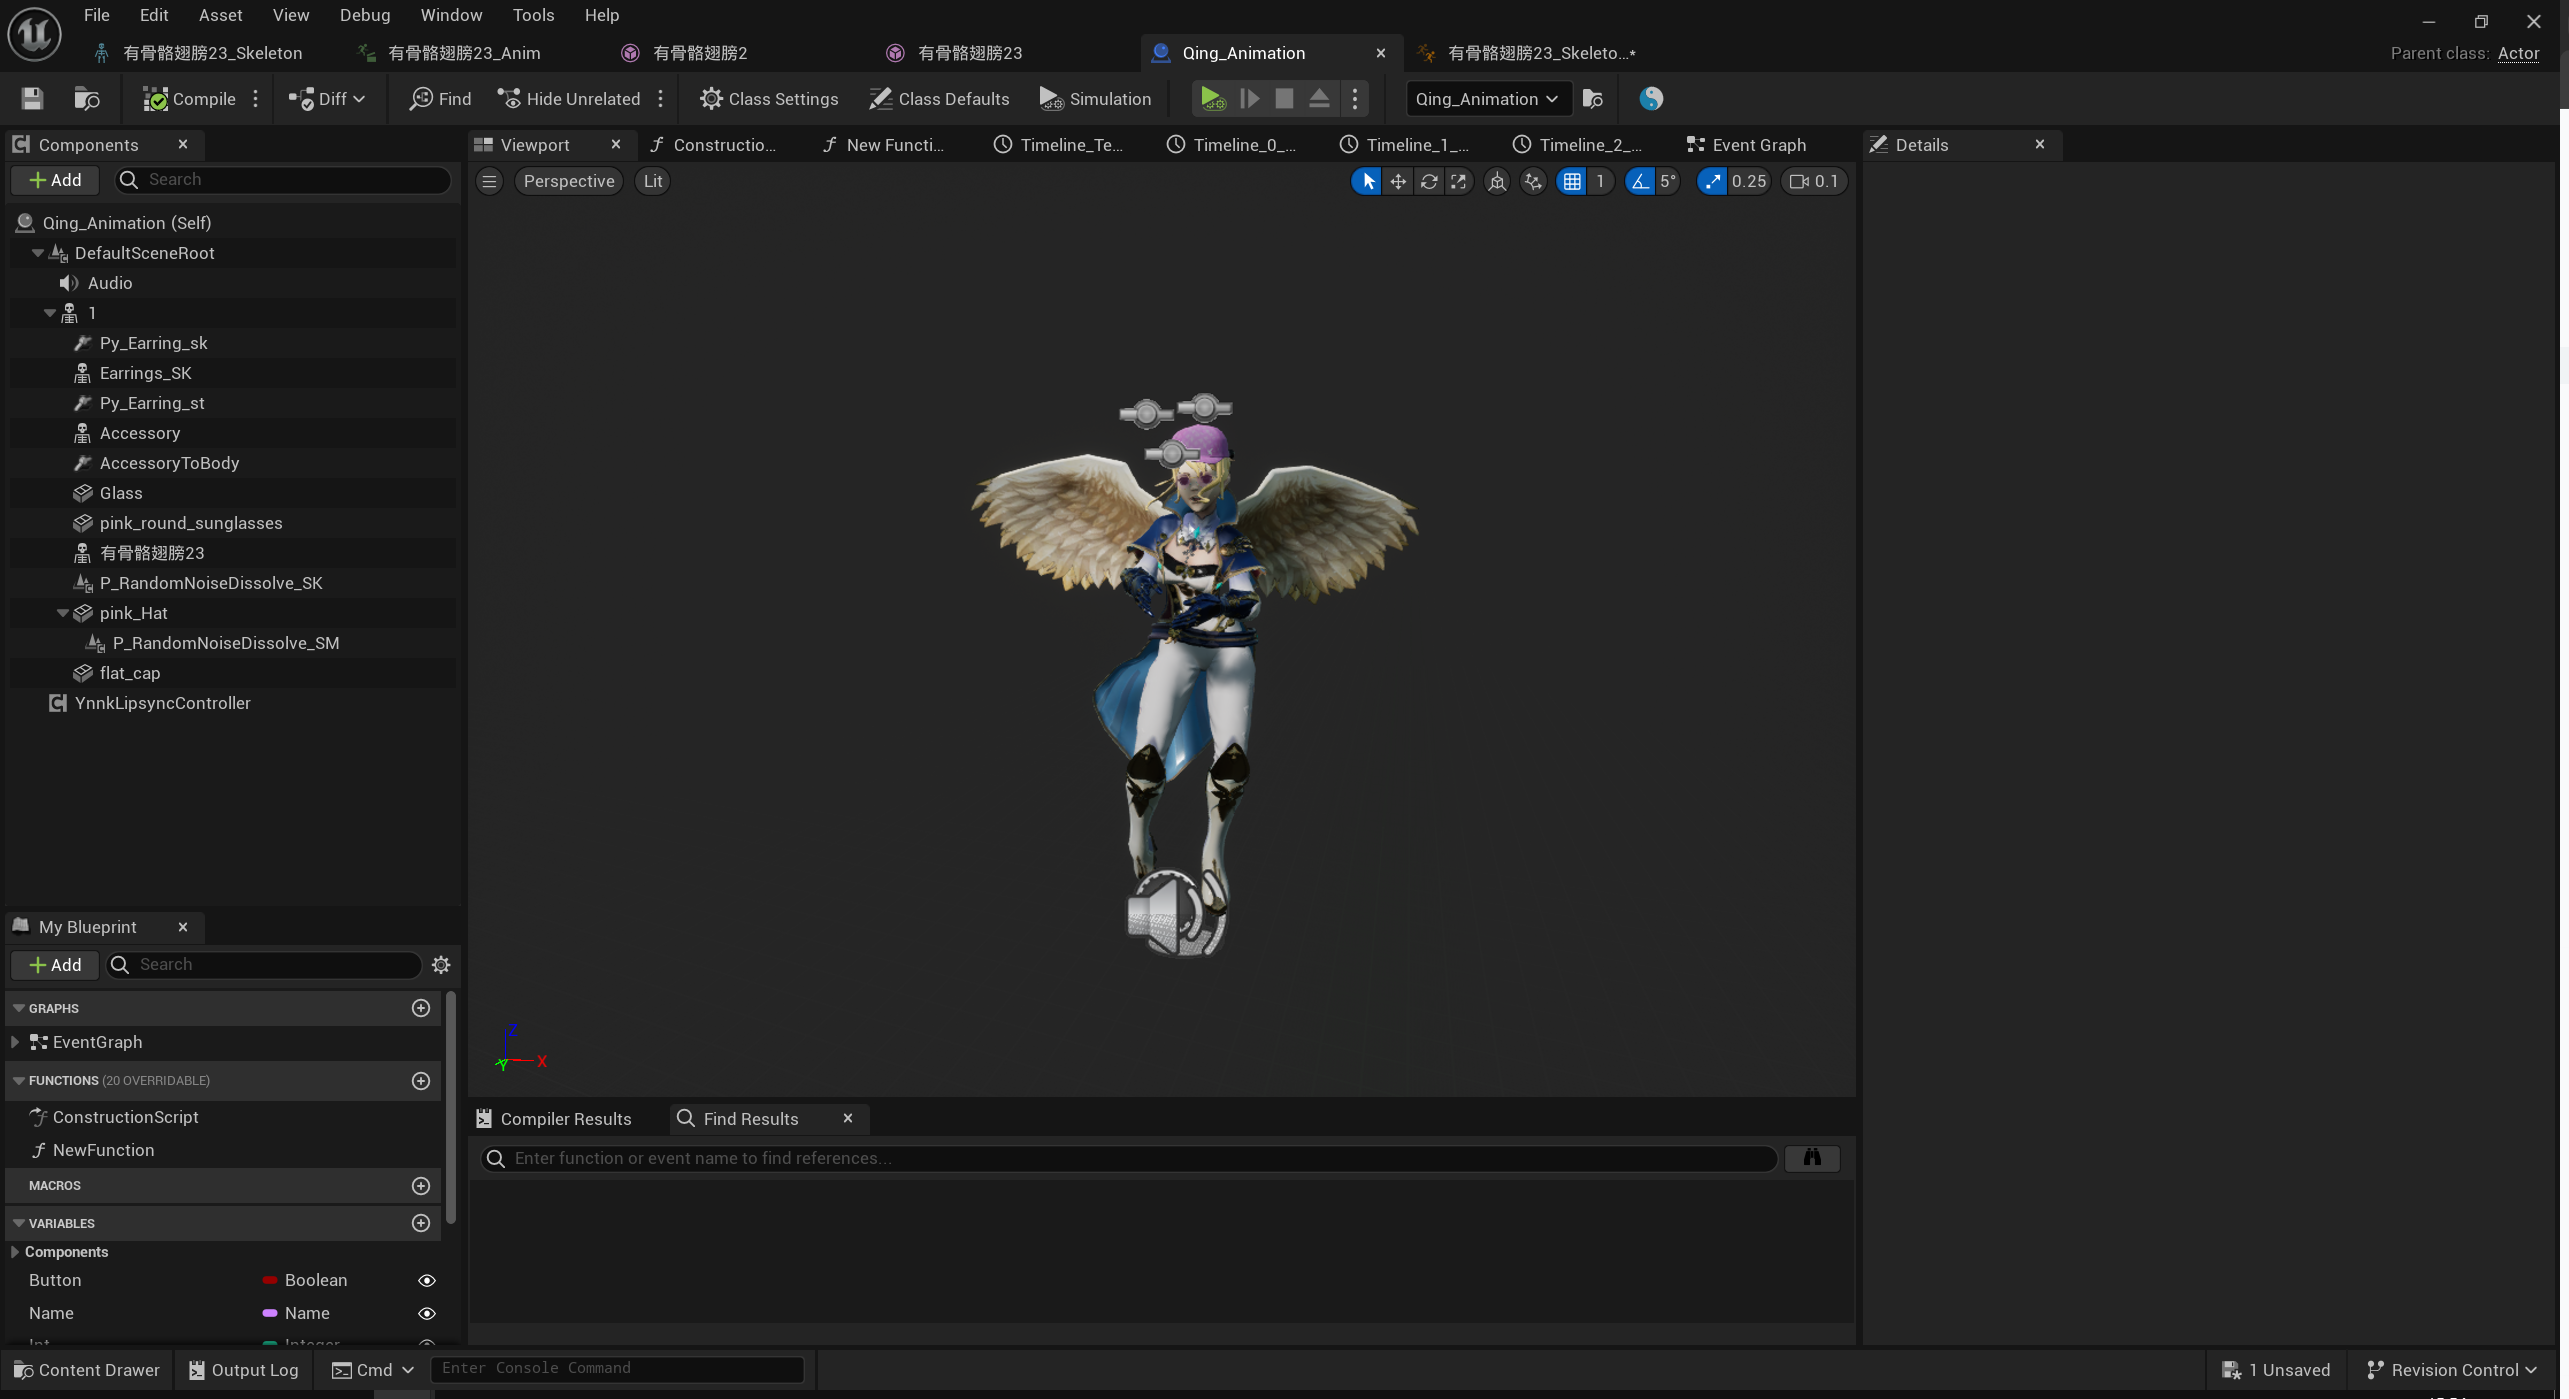Open the Content Drawer
2569x1399 pixels.
(x=87, y=1370)
